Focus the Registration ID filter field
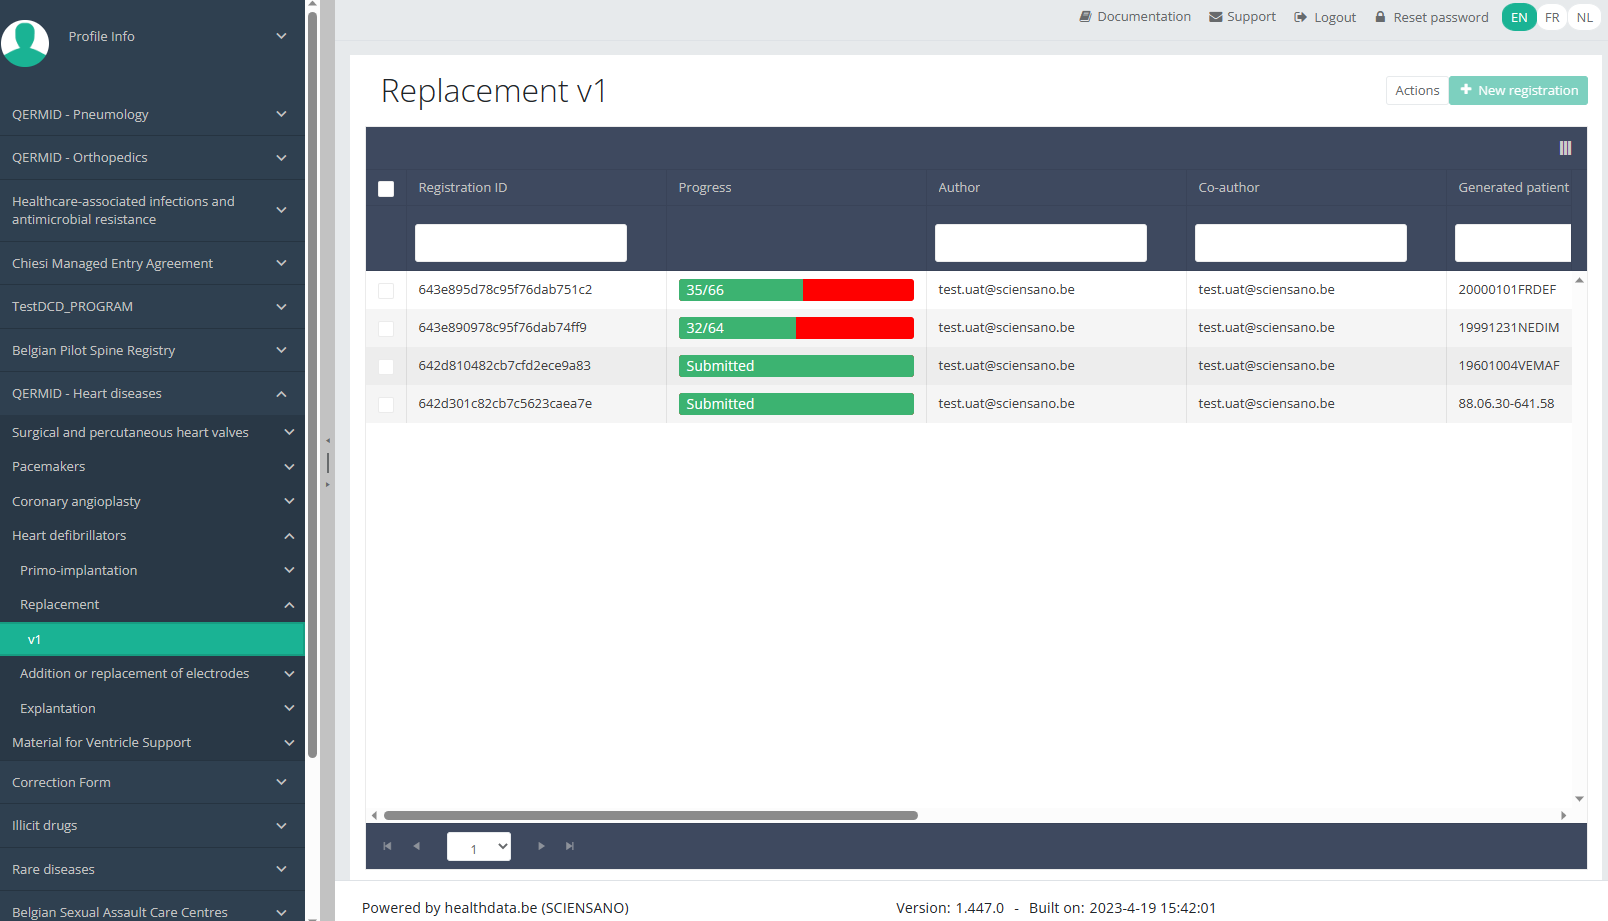The width and height of the screenshot is (1608, 921). pos(521,243)
